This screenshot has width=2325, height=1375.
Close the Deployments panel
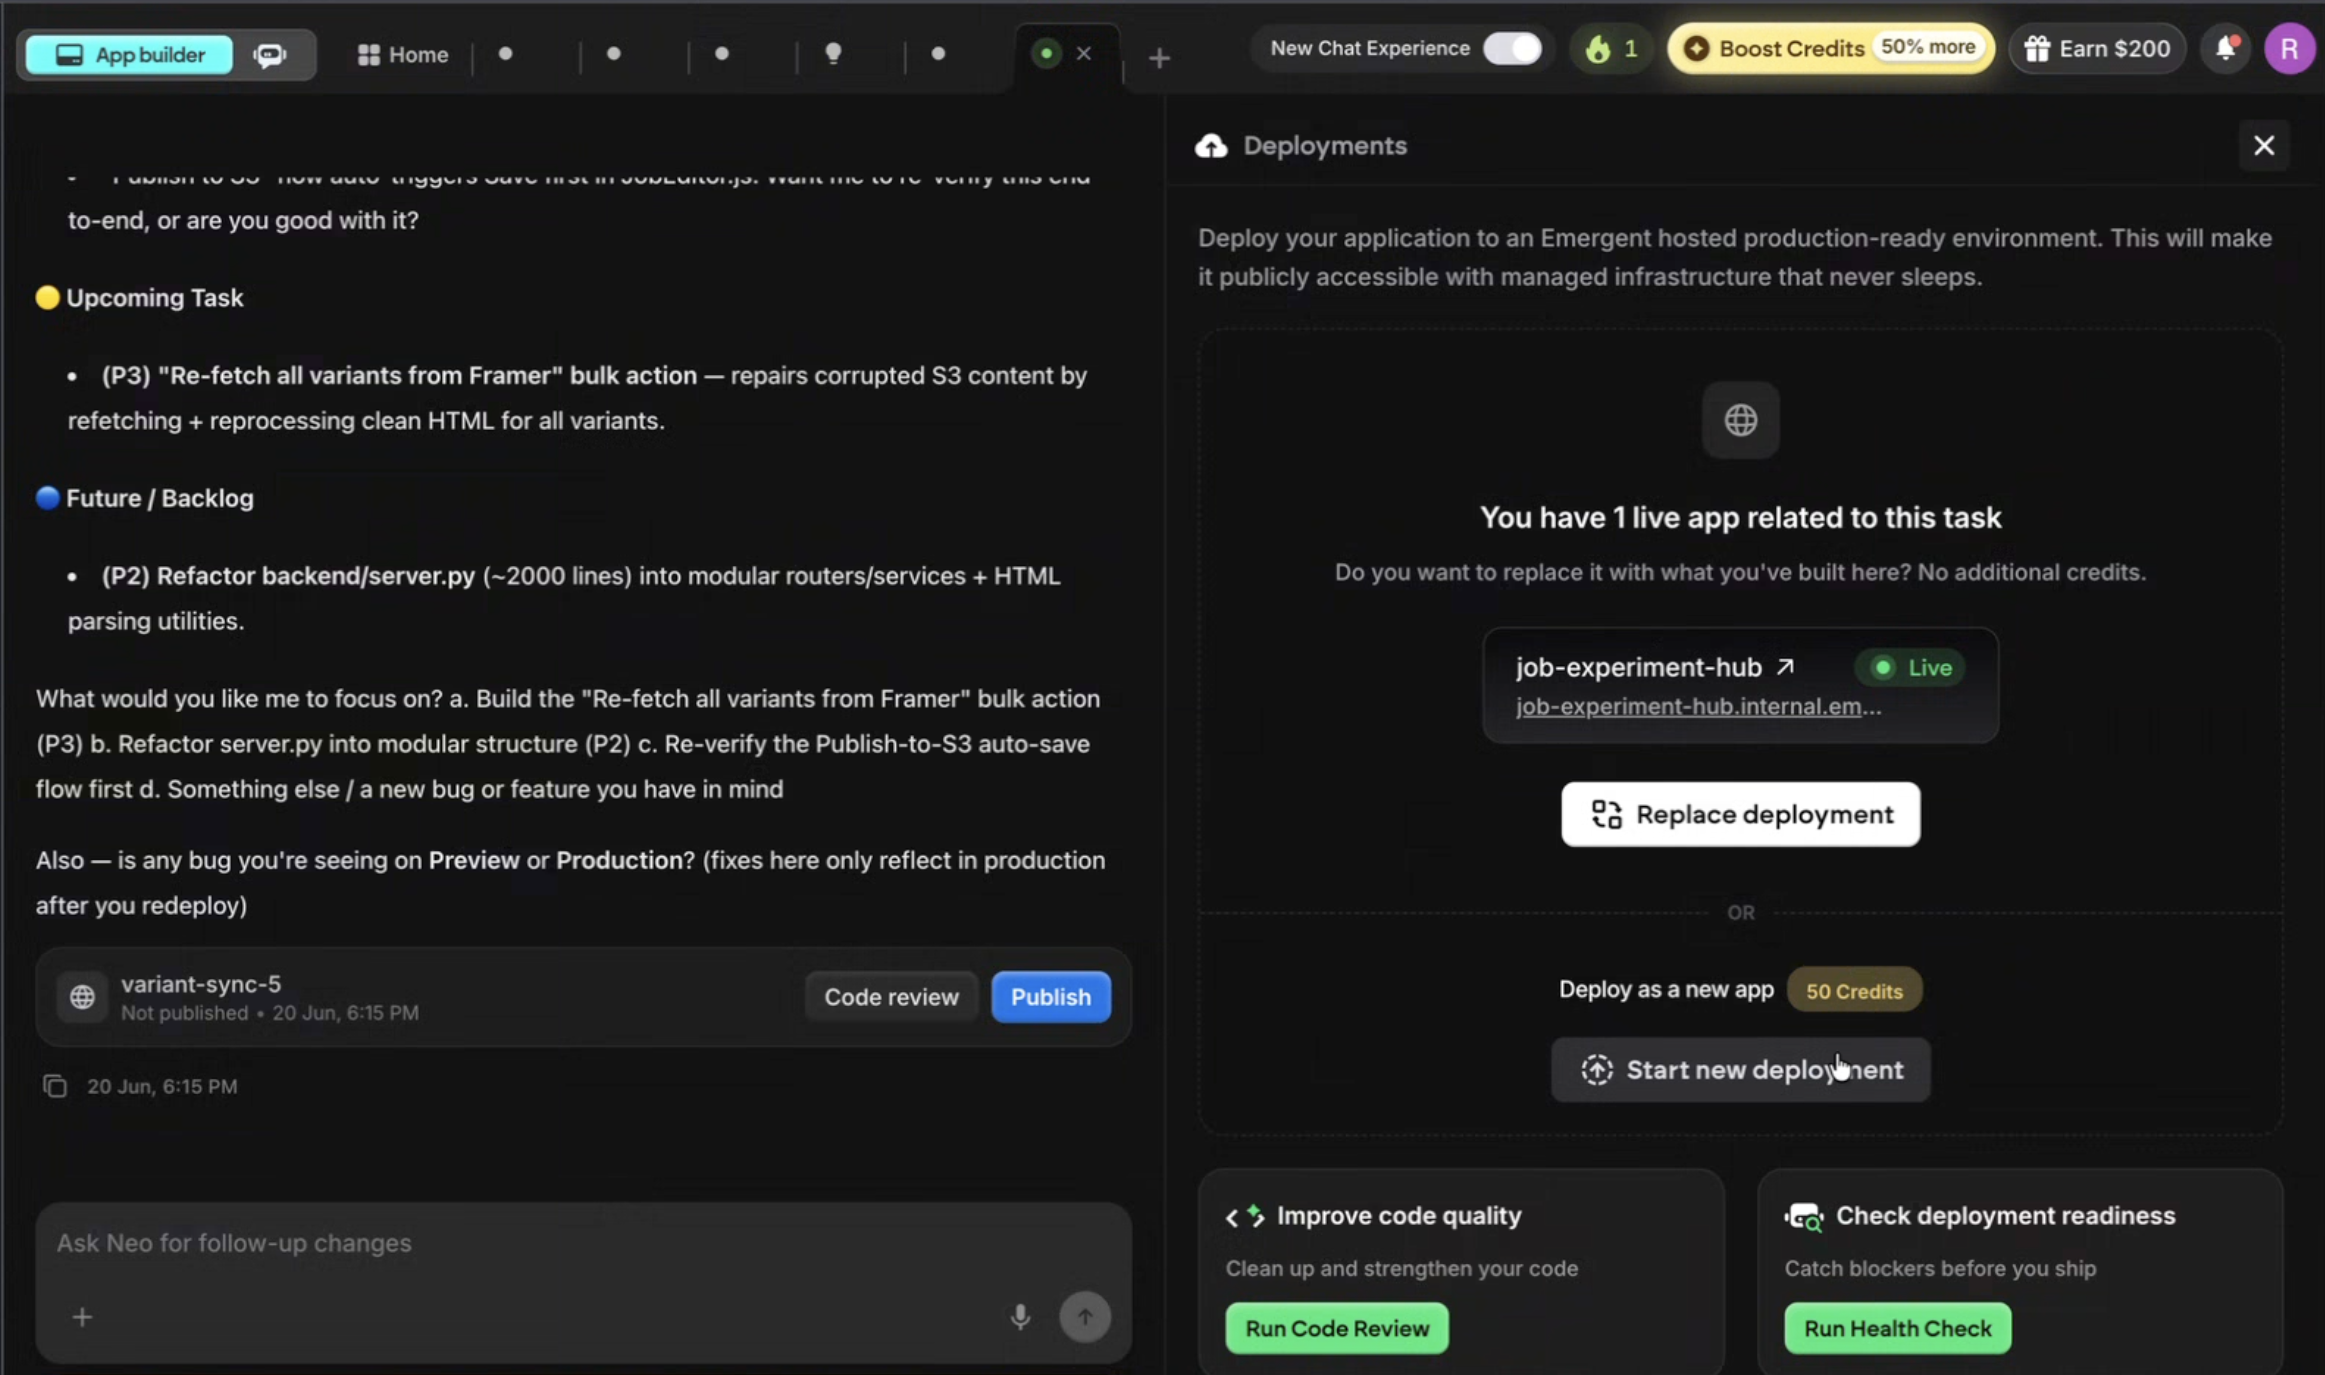pyautogui.click(x=2264, y=146)
